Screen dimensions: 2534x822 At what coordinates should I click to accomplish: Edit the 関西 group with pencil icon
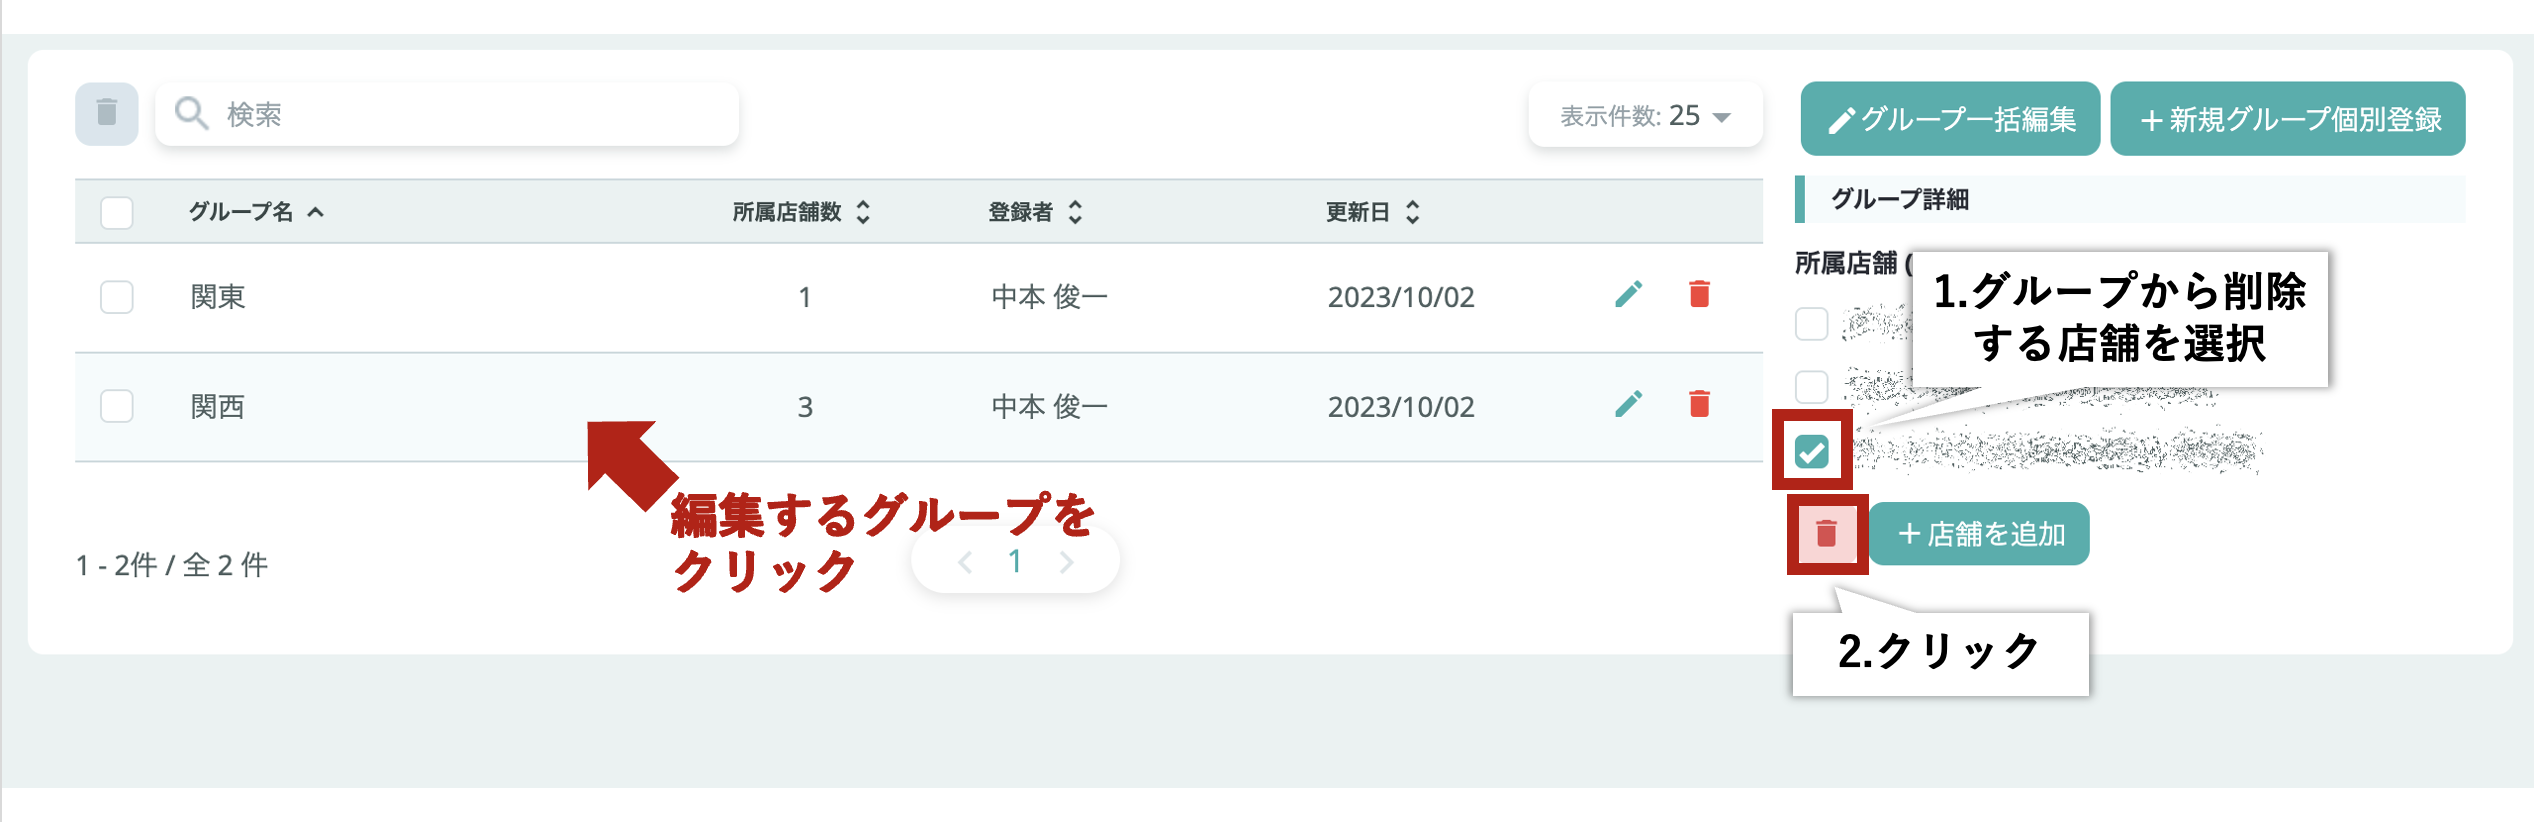[1628, 404]
